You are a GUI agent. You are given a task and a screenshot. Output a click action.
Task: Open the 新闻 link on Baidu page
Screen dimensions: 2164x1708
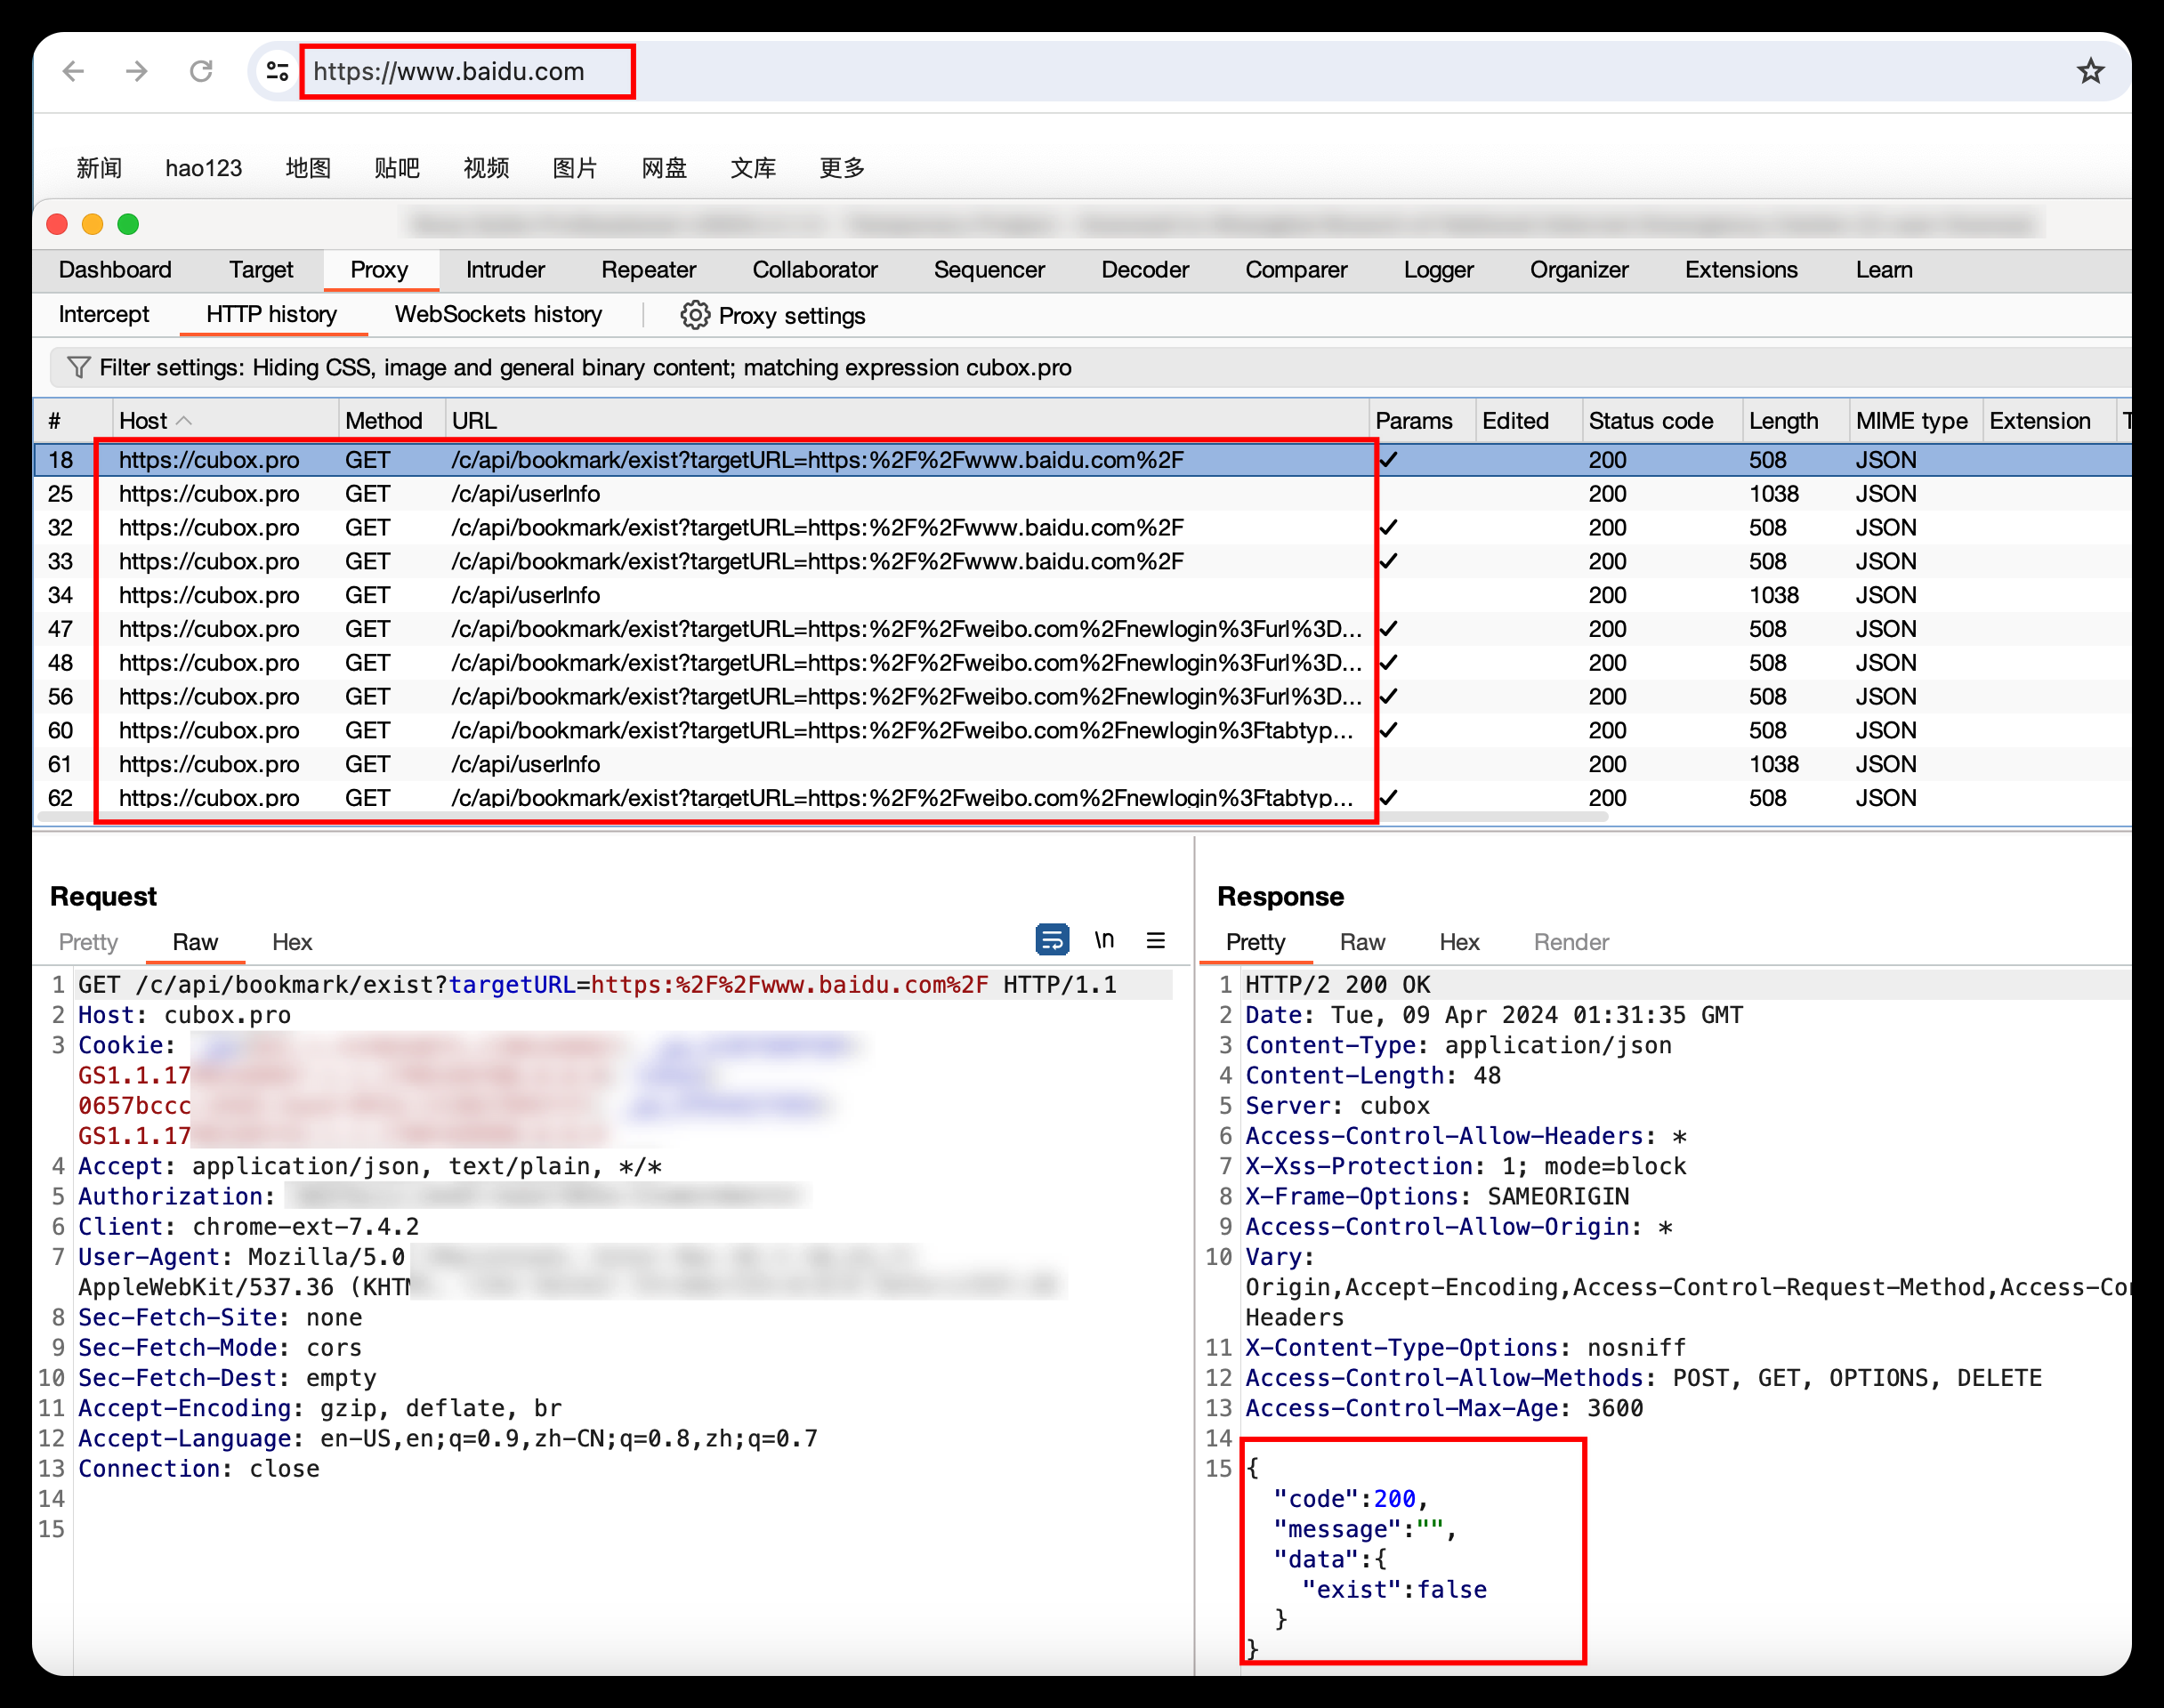point(99,168)
